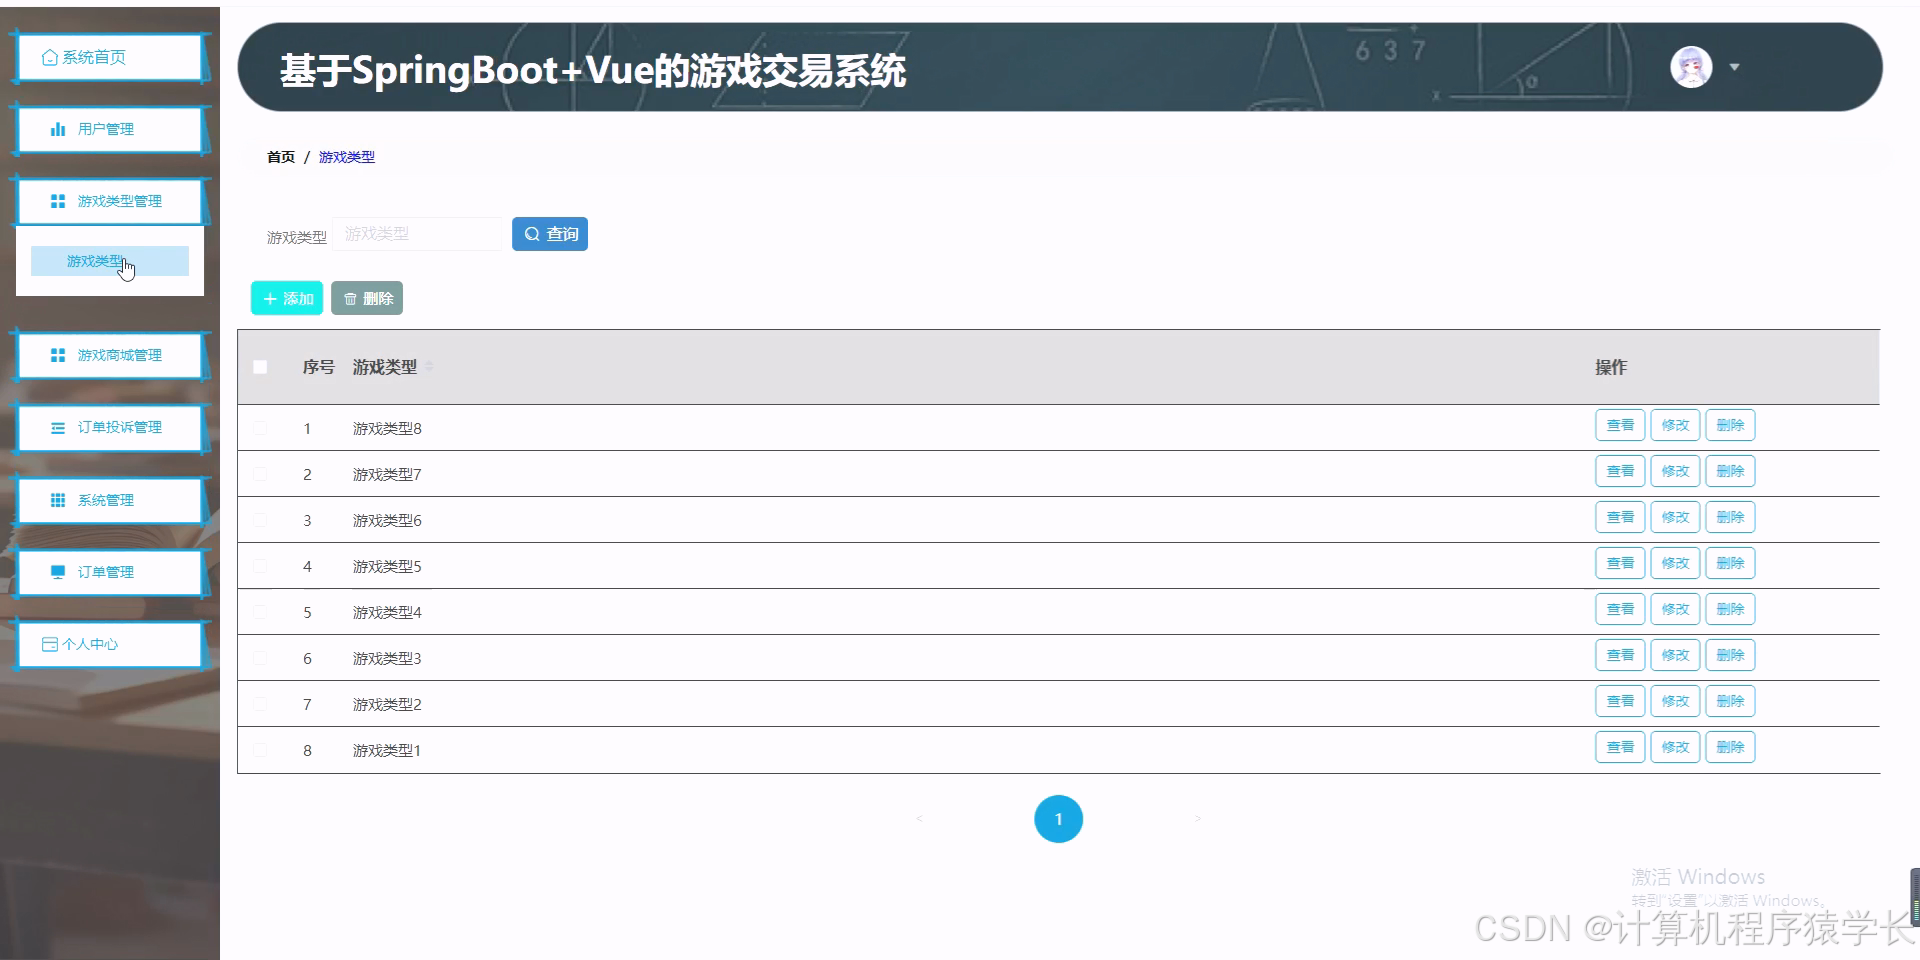Click 删除 for row 游戏类型7
Image resolution: width=1920 pixels, height=960 pixels.
[x=1730, y=471]
